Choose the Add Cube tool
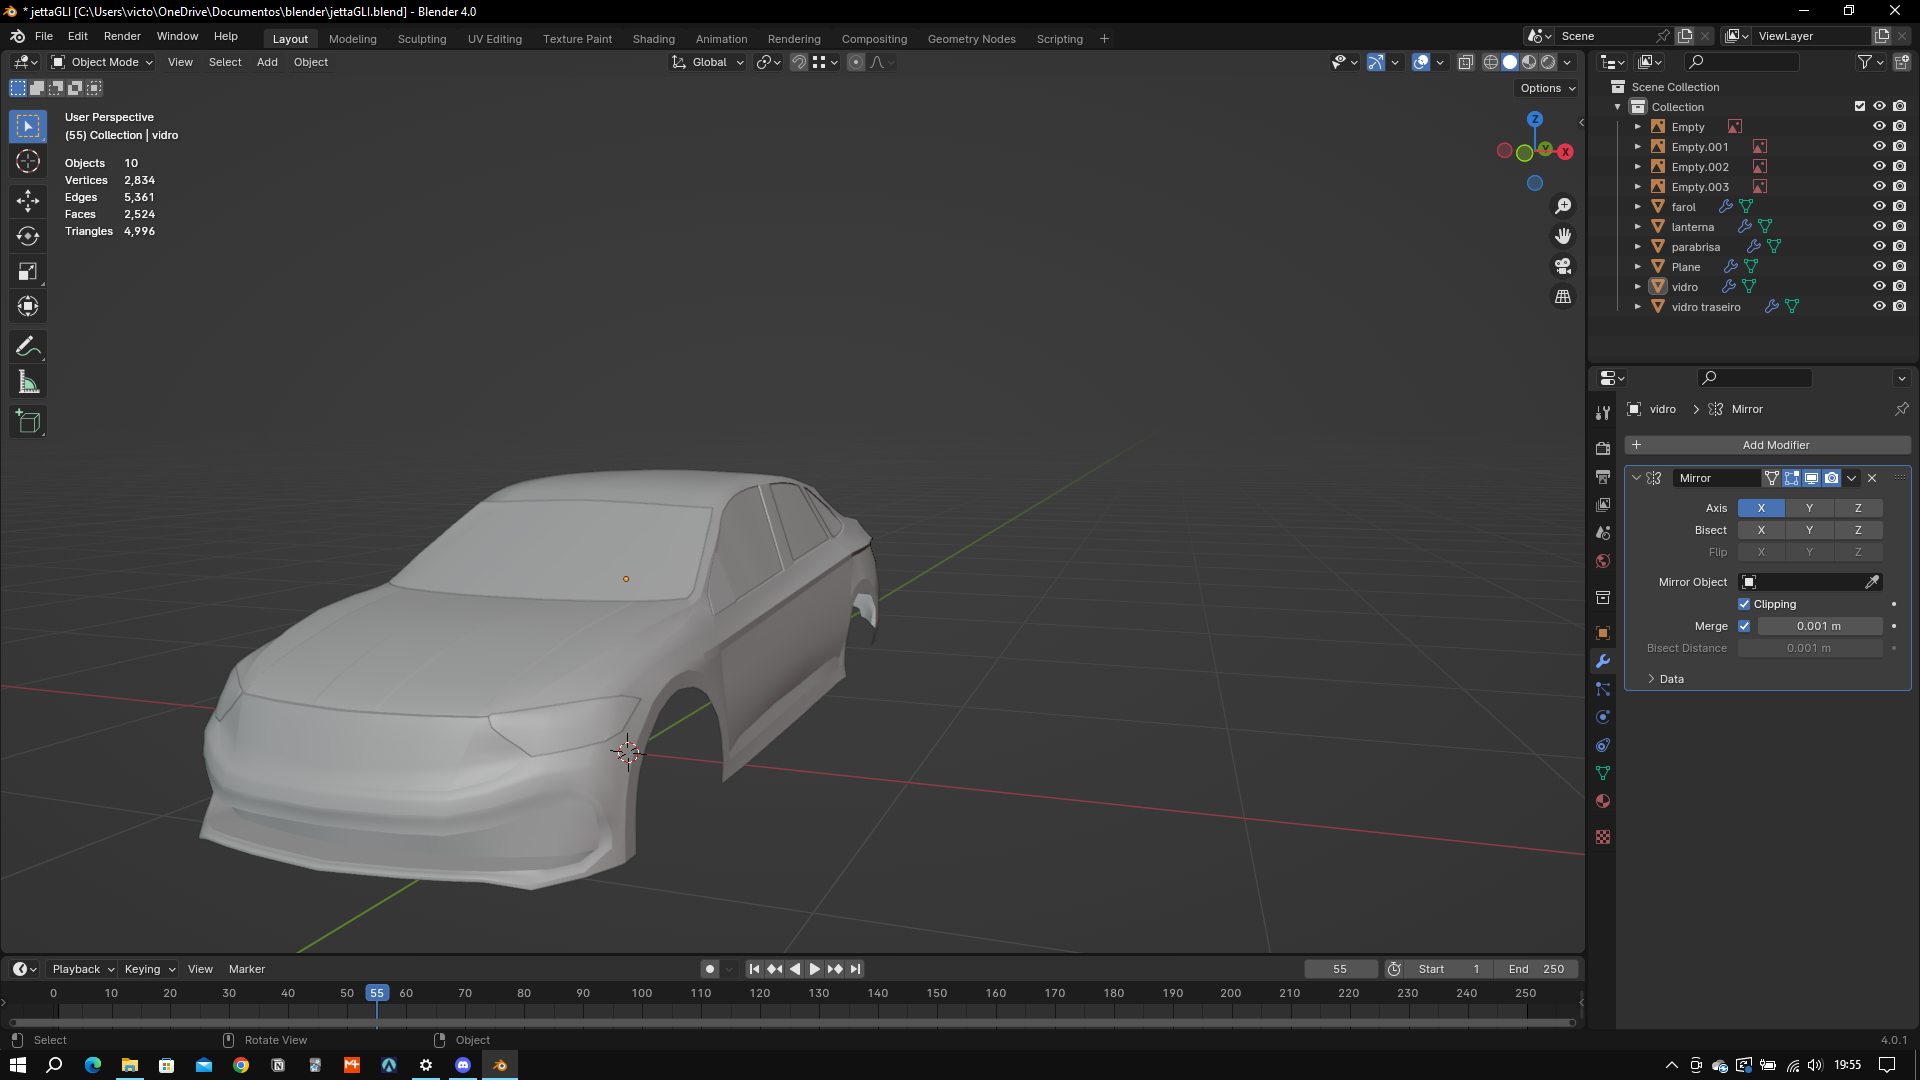This screenshot has height=1080, width=1920. (x=28, y=422)
